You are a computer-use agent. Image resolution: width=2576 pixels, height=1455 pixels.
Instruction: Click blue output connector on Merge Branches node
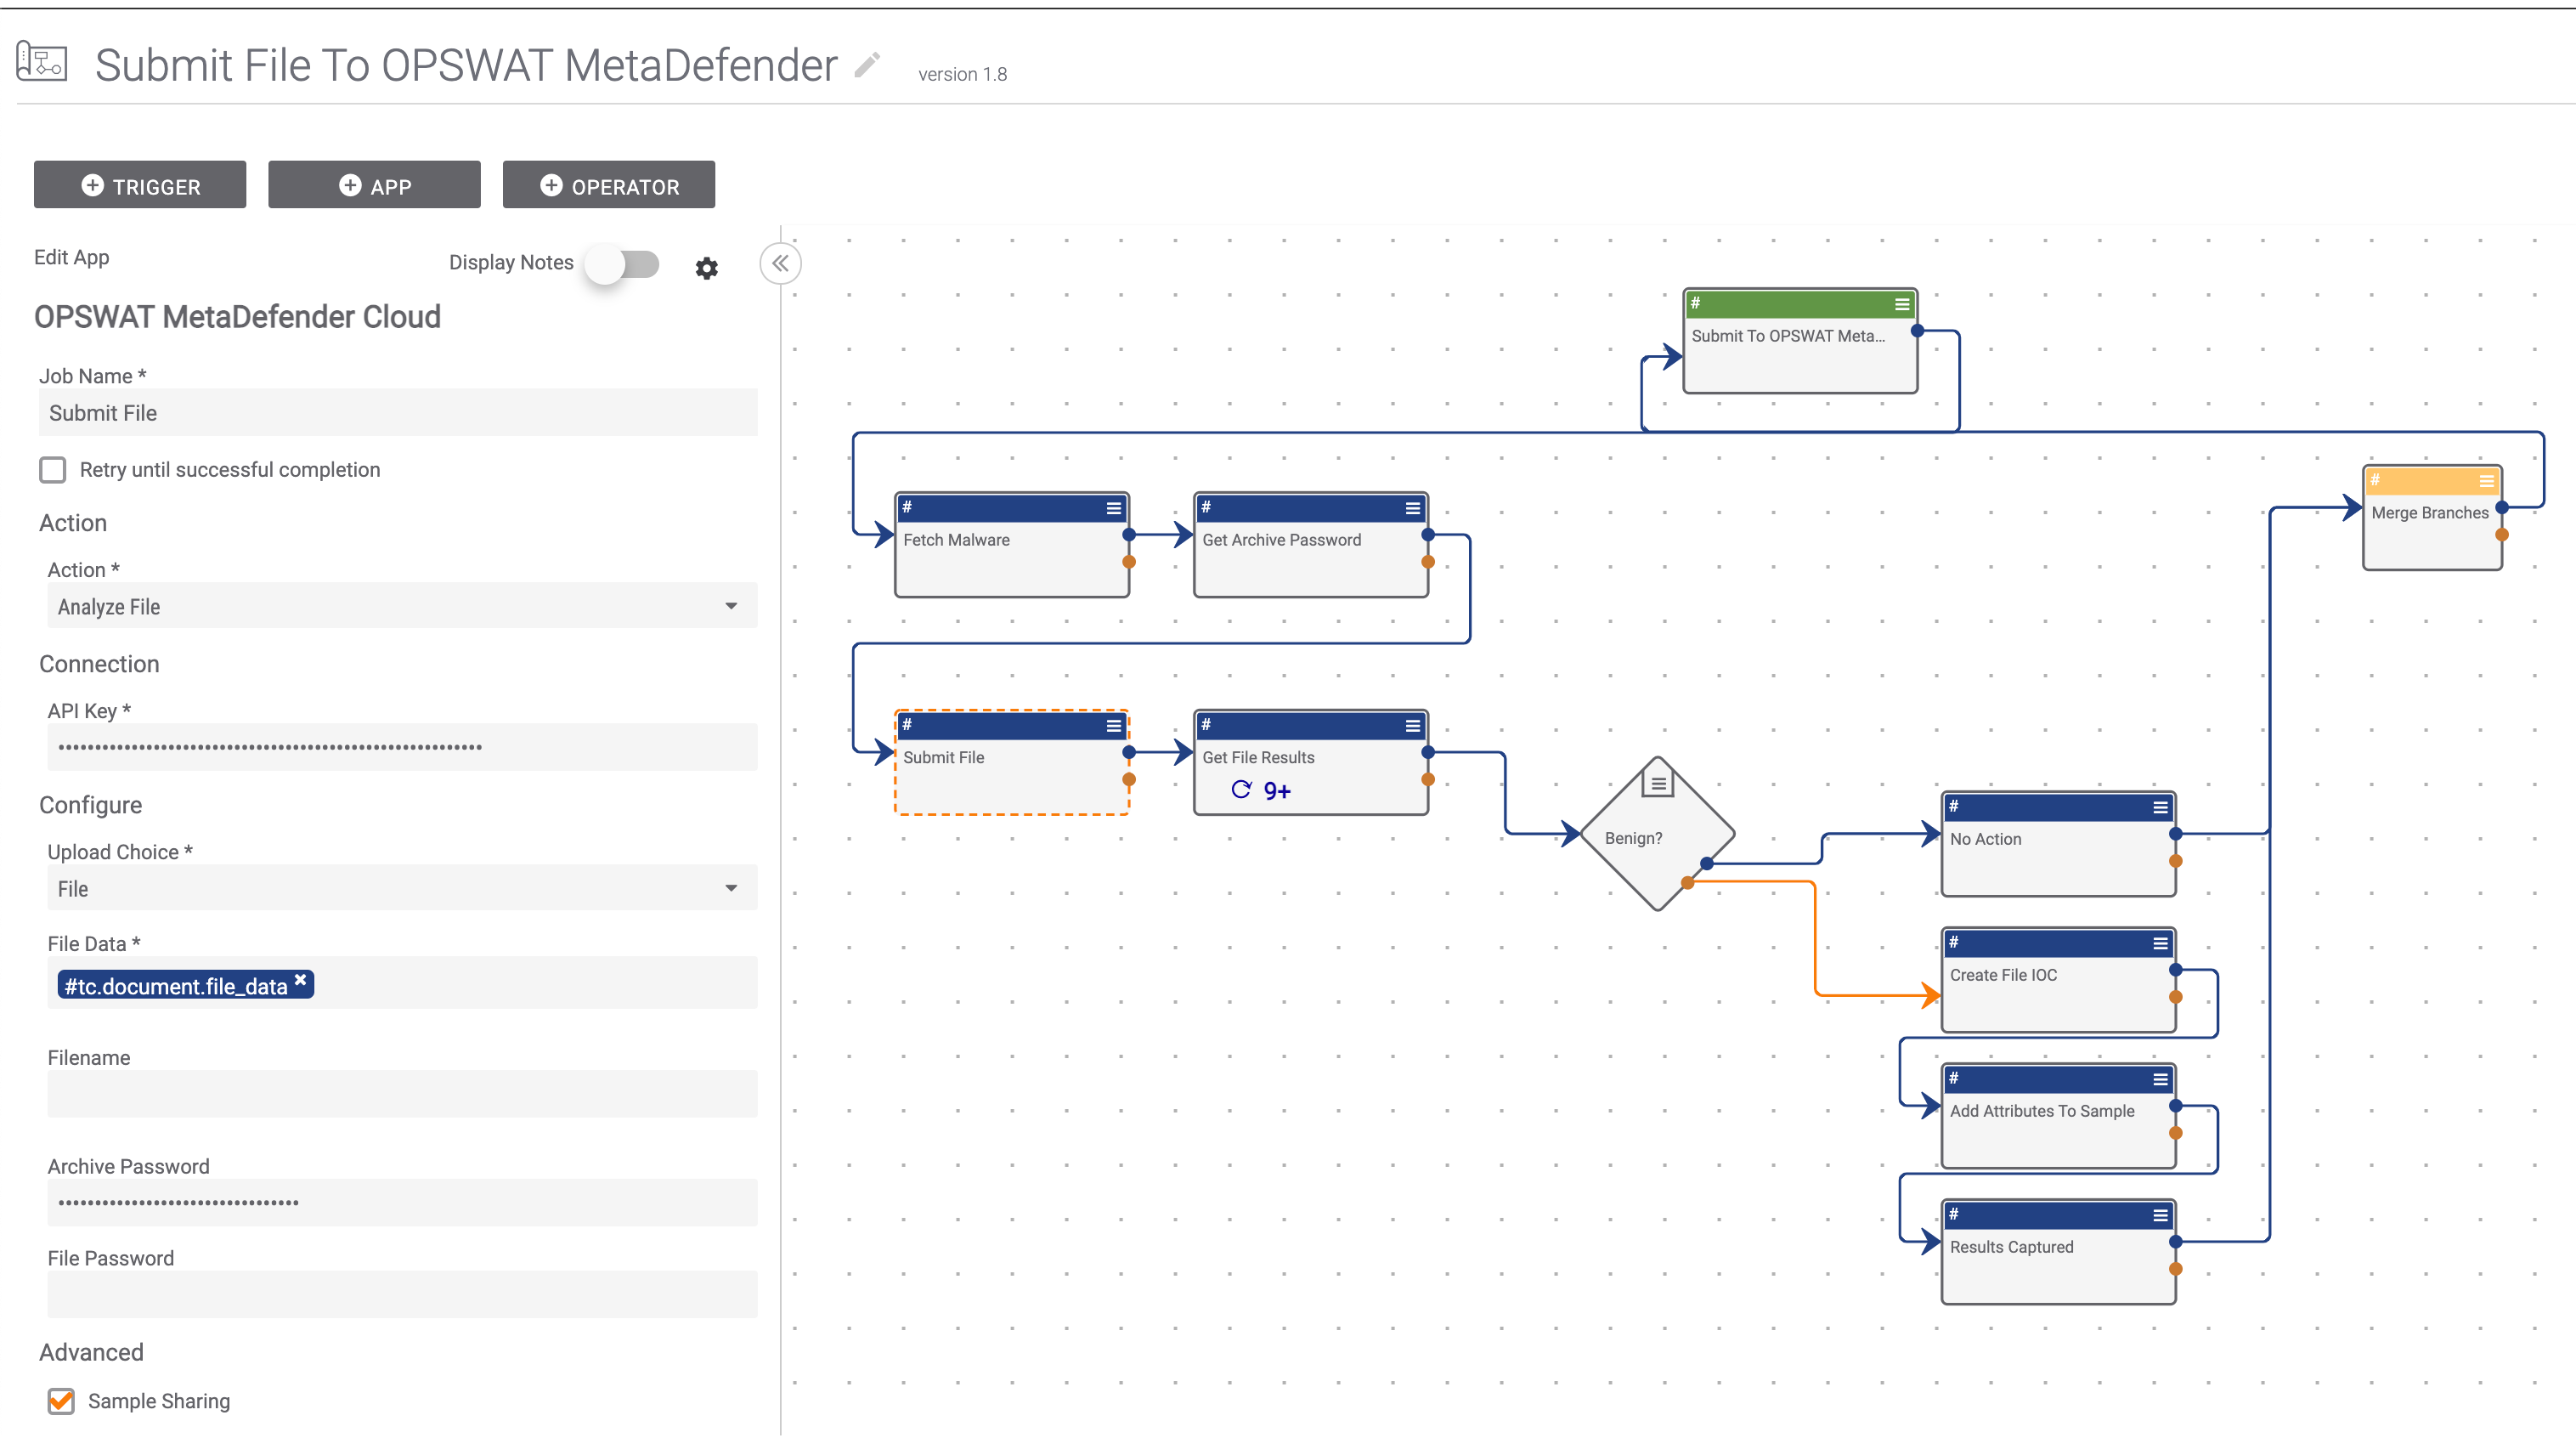[x=2501, y=507]
